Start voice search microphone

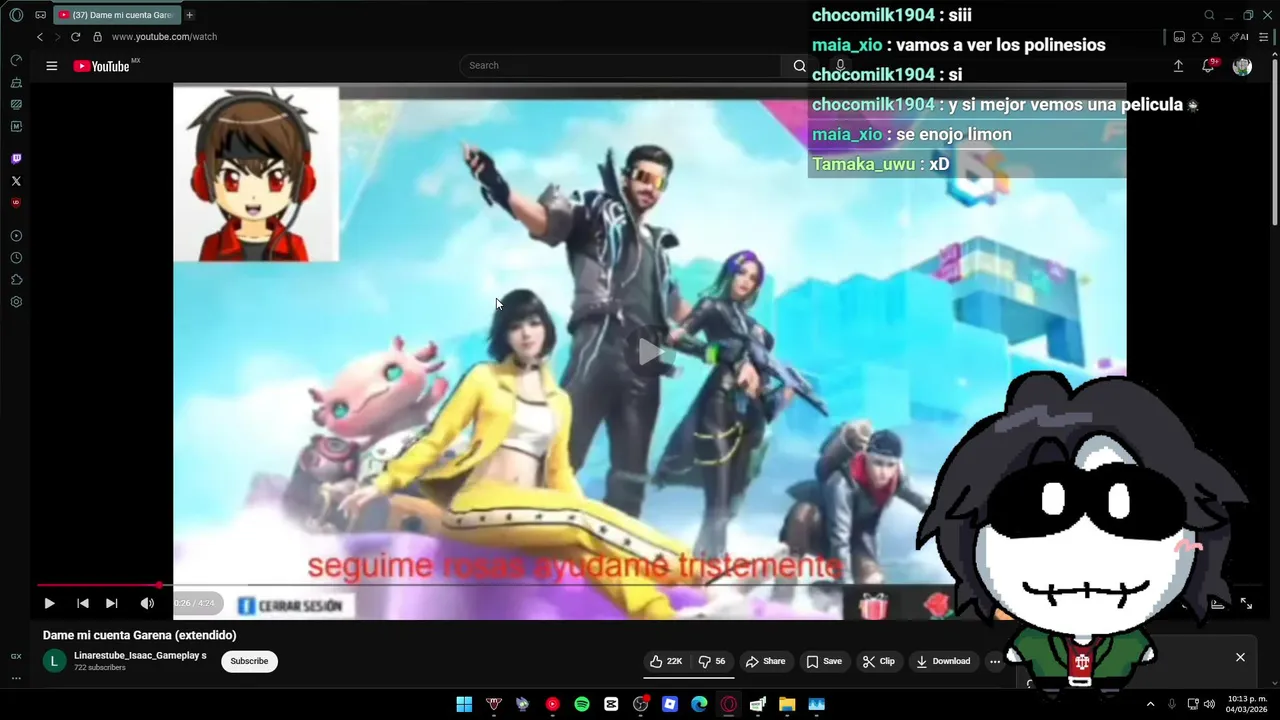pos(840,65)
